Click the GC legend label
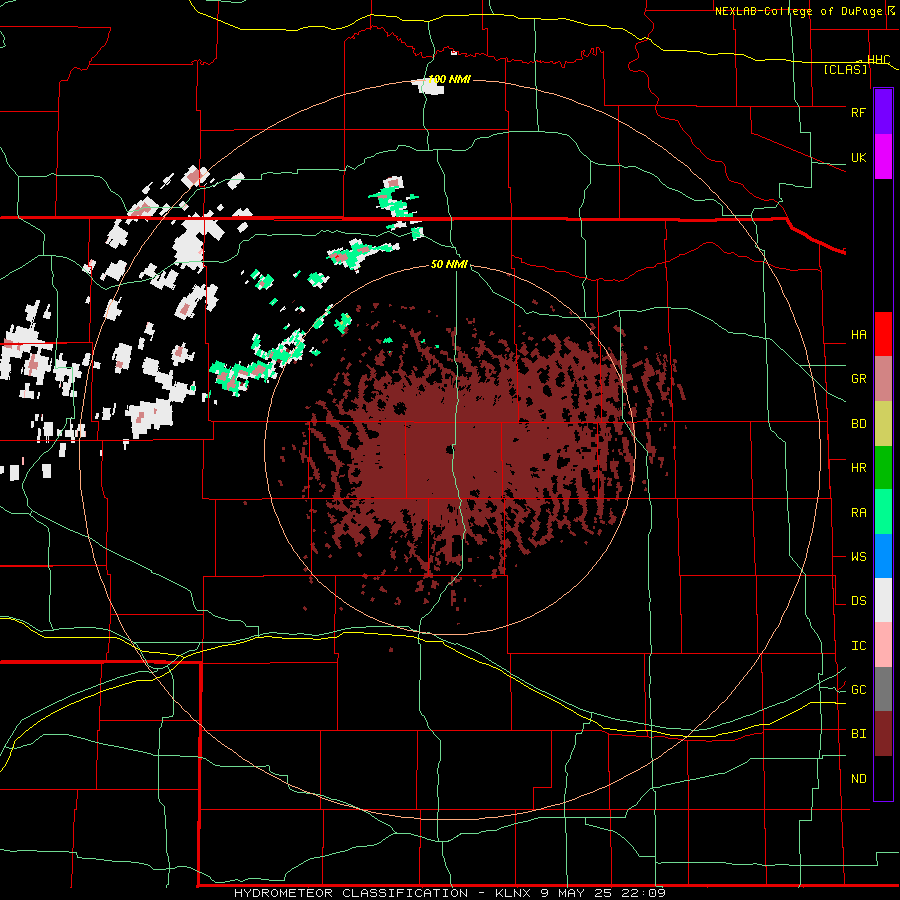 click(858, 690)
